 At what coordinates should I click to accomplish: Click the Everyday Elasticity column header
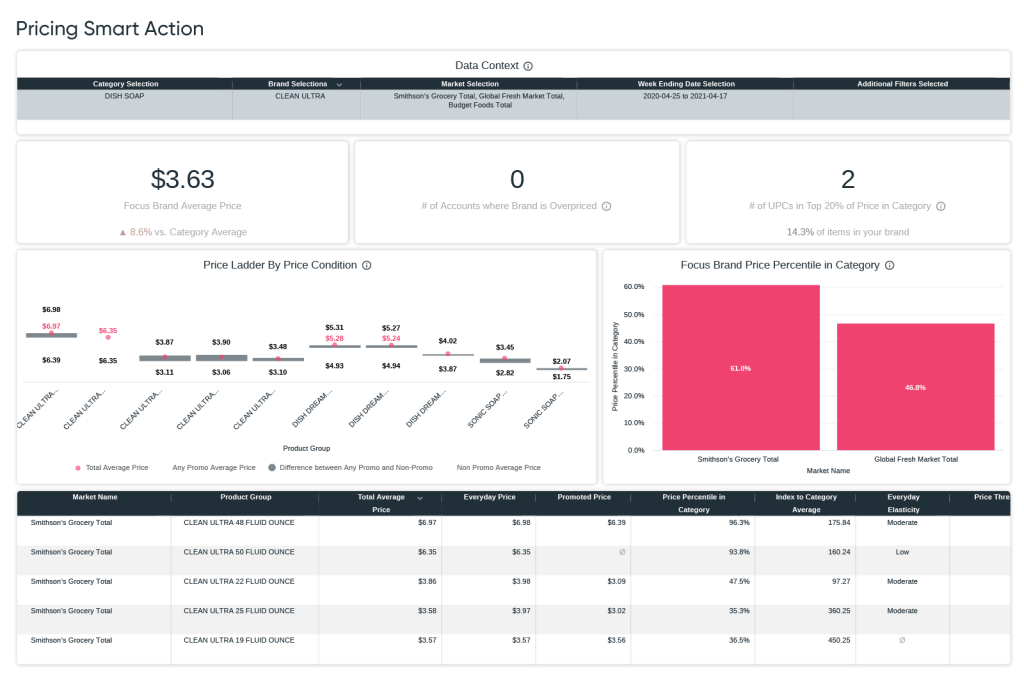coord(903,503)
